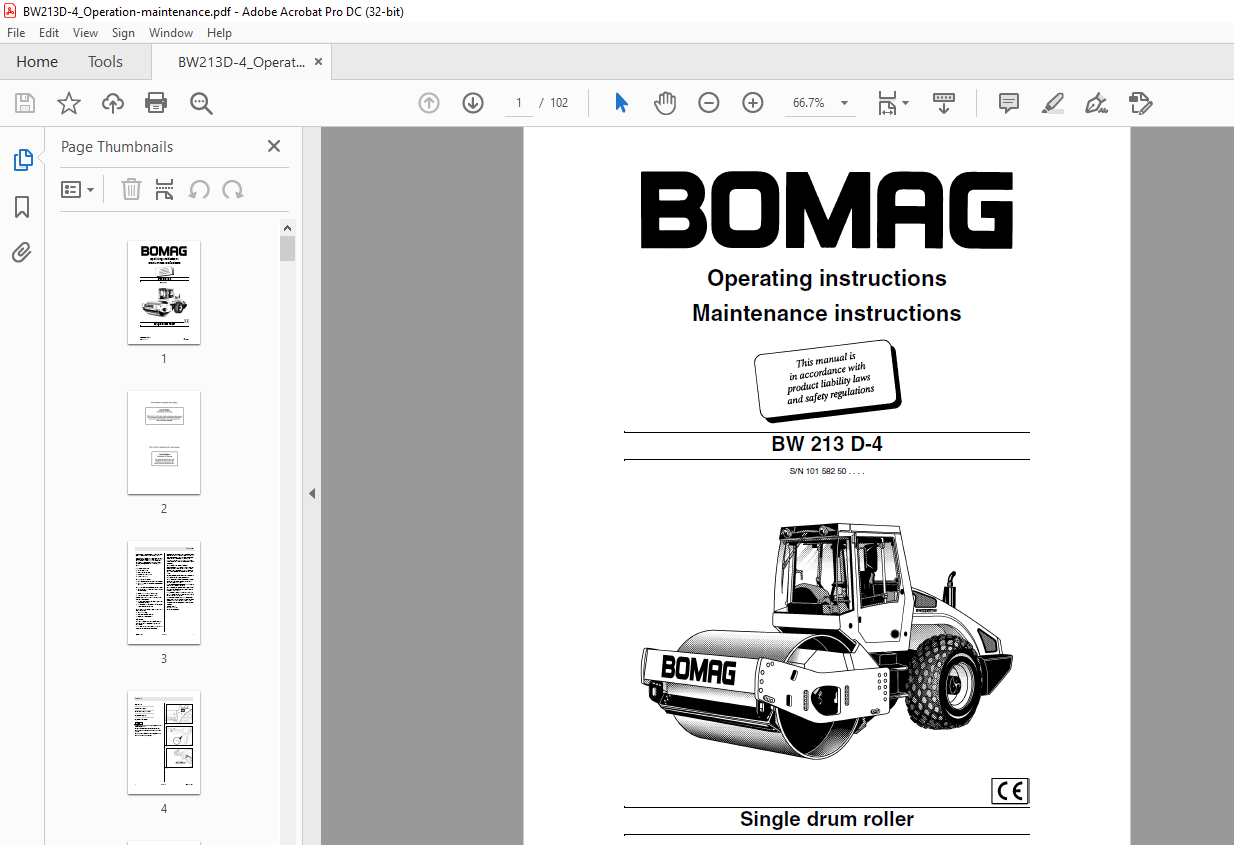The width and height of the screenshot is (1234, 845).
Task: Switch to the Home tab
Action: [37, 62]
